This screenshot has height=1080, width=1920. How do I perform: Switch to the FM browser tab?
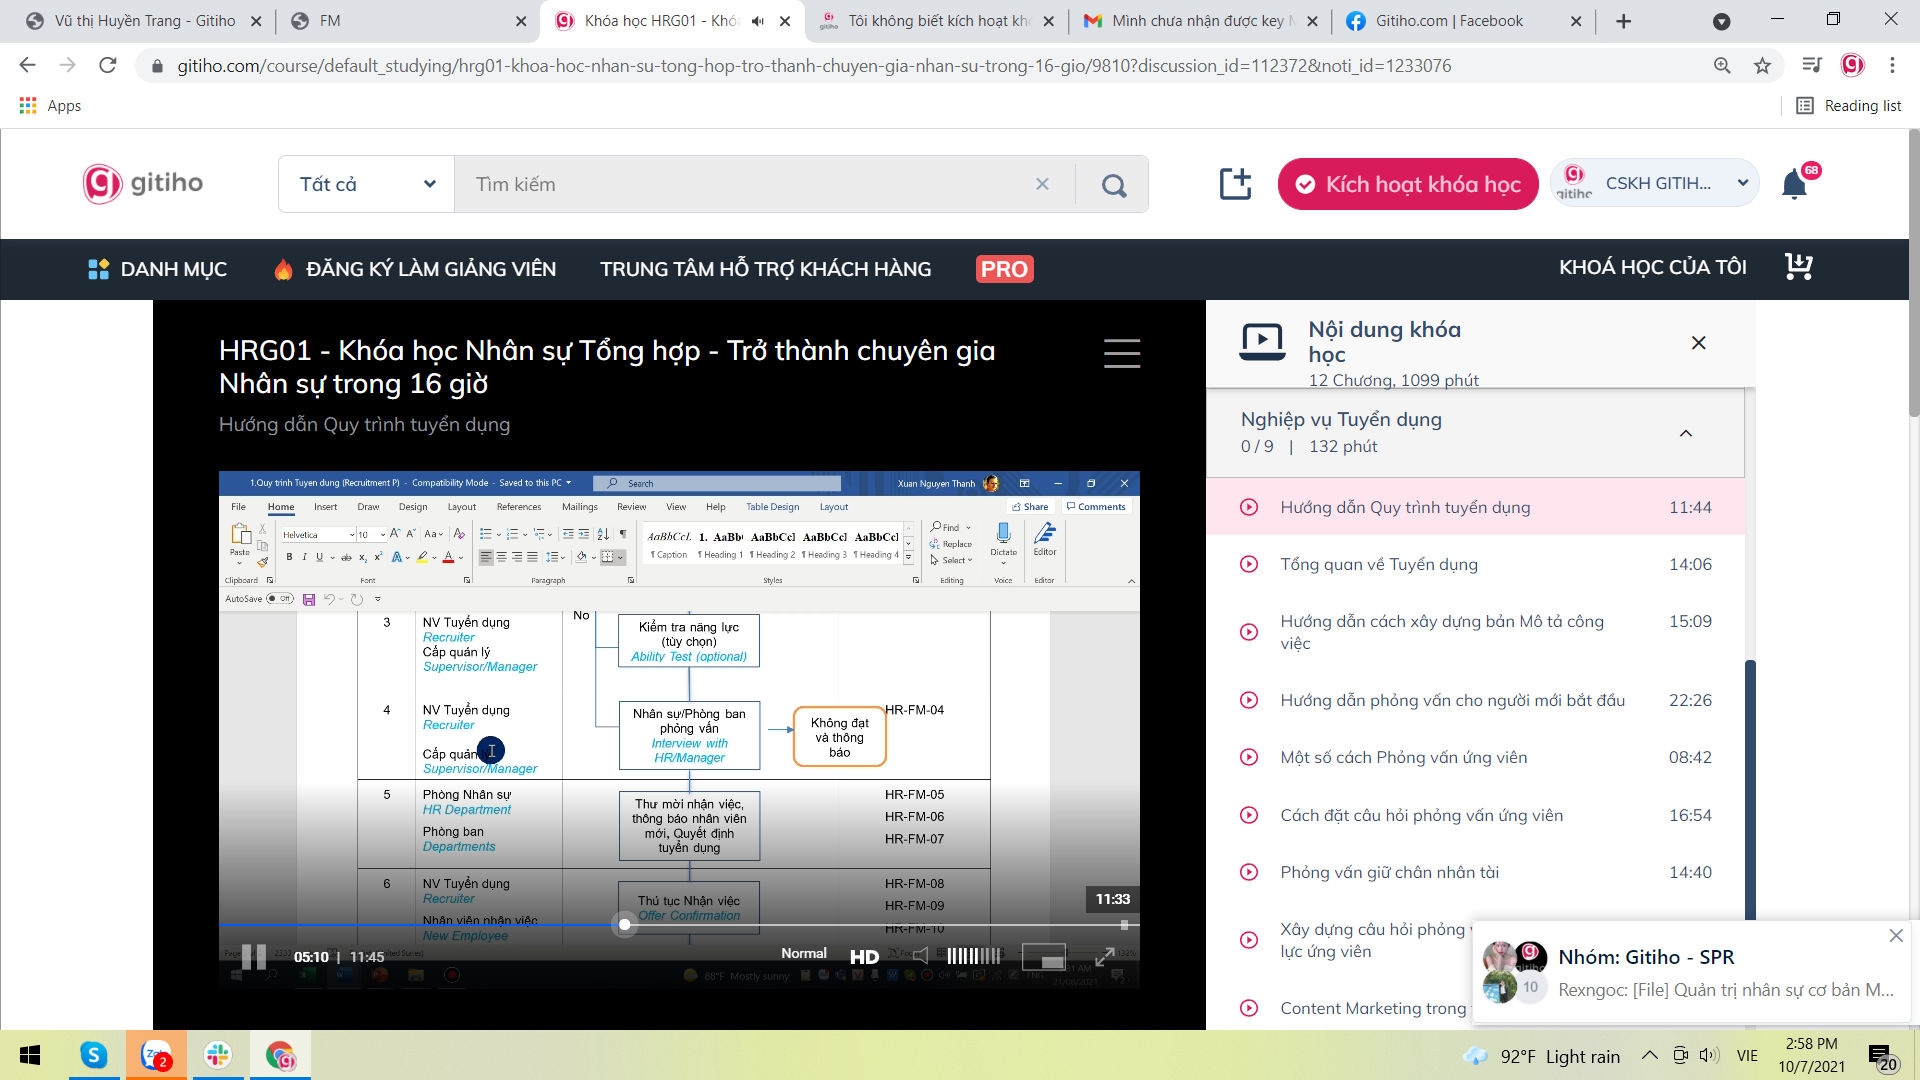coord(408,21)
